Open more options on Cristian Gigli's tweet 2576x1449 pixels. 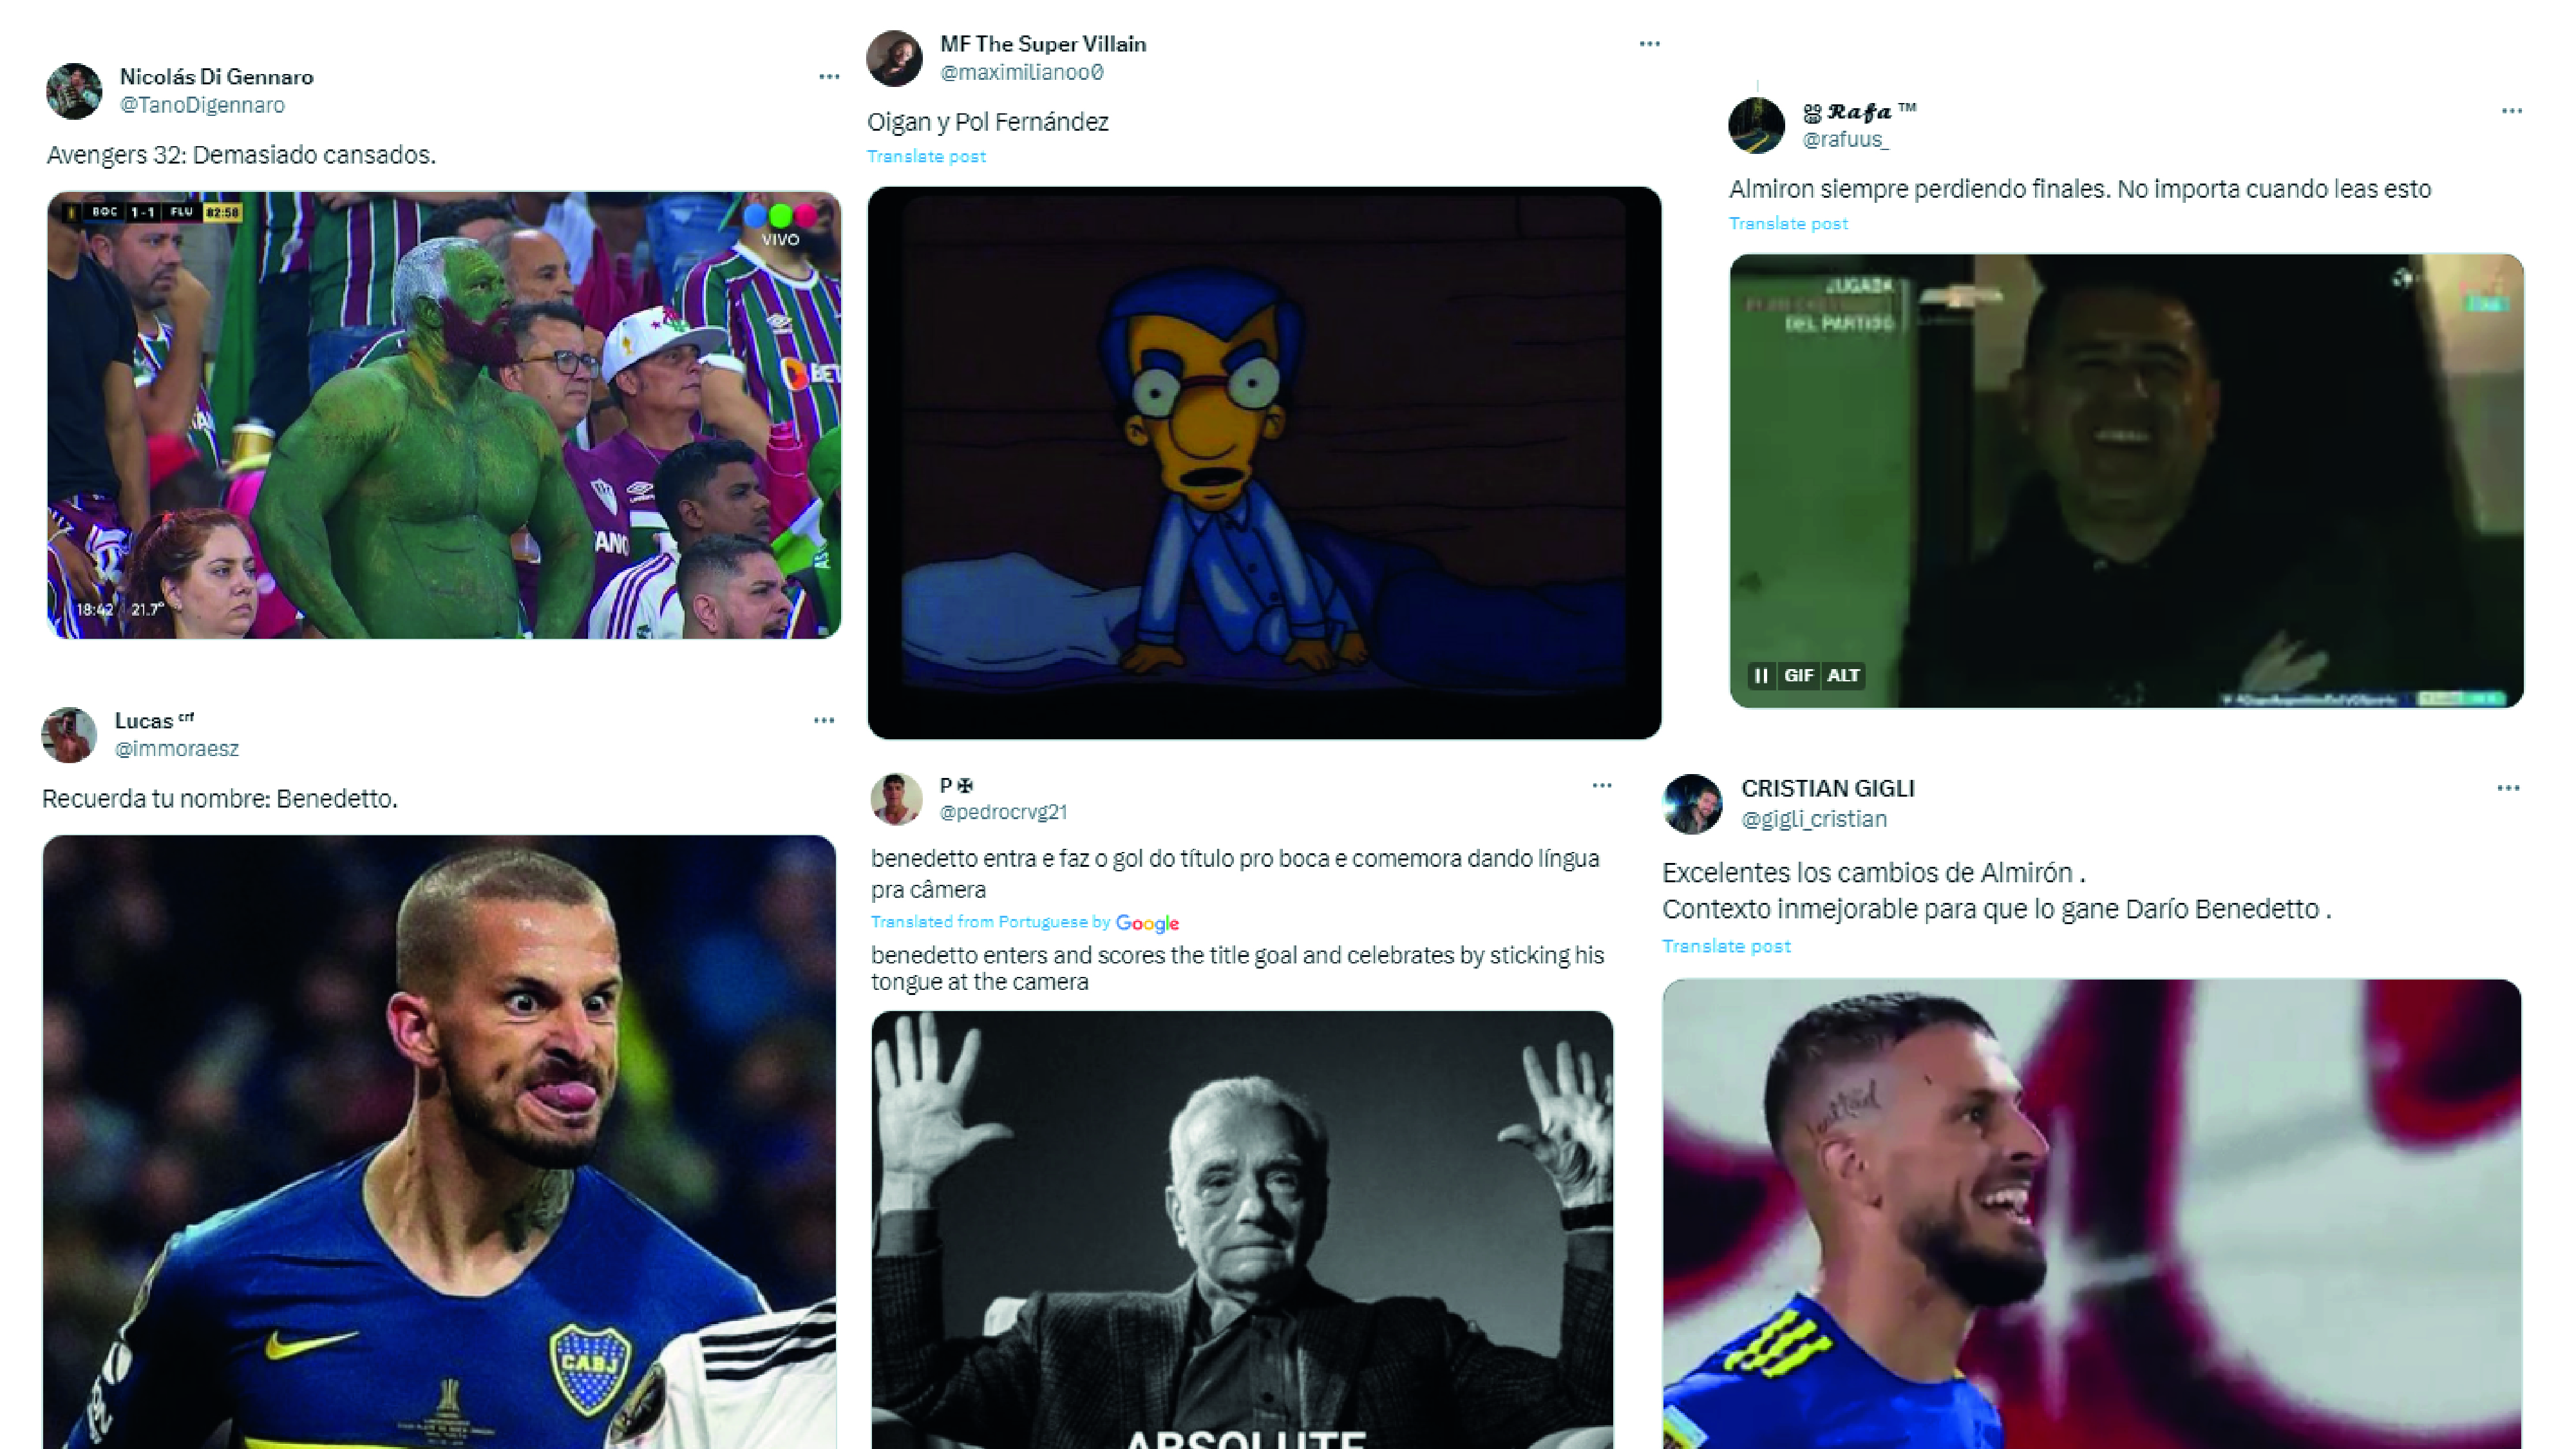2510,788
